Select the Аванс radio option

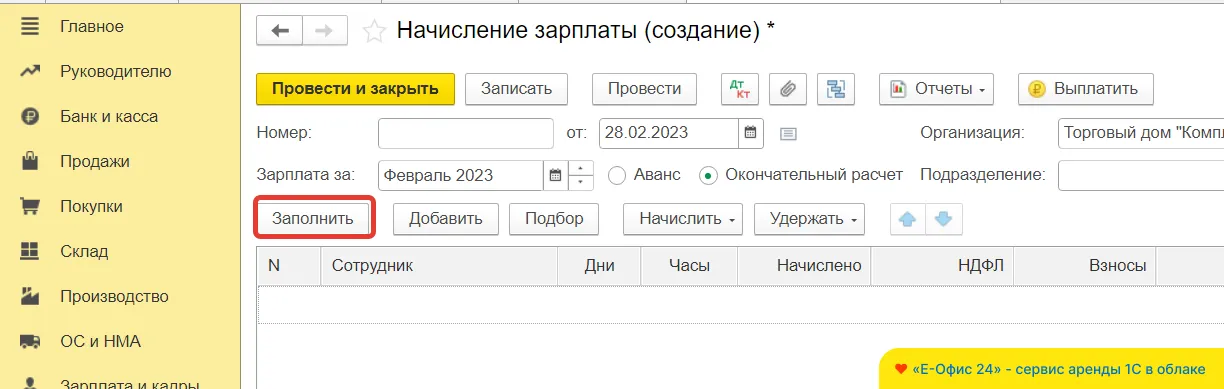(x=617, y=175)
